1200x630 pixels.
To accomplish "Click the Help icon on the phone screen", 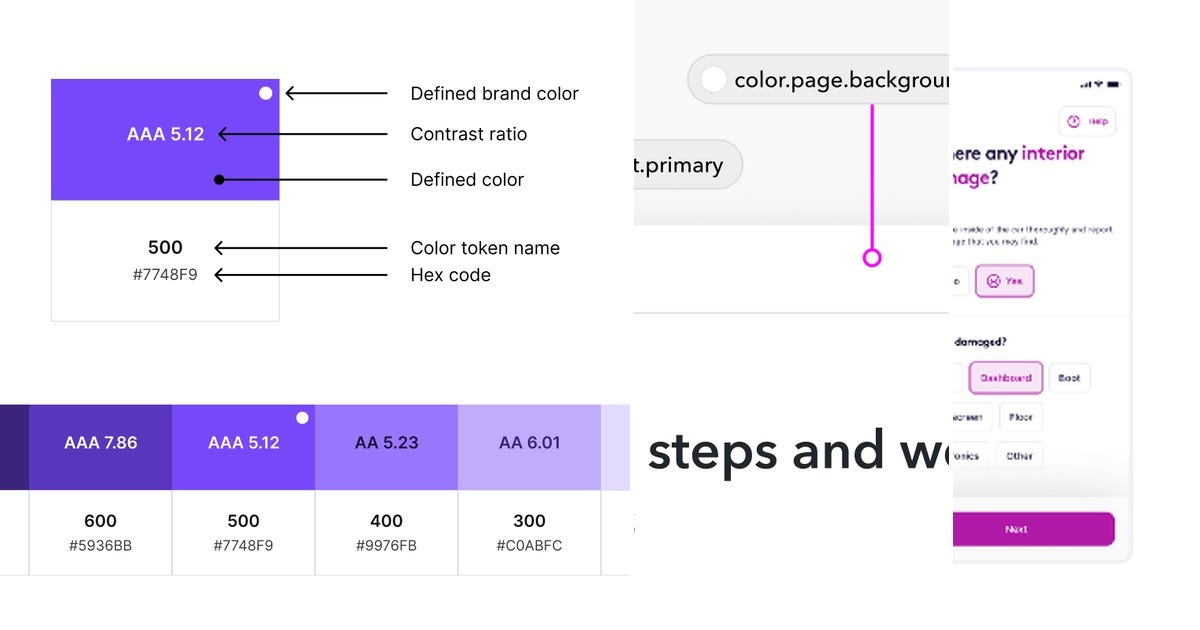I will tap(1073, 121).
